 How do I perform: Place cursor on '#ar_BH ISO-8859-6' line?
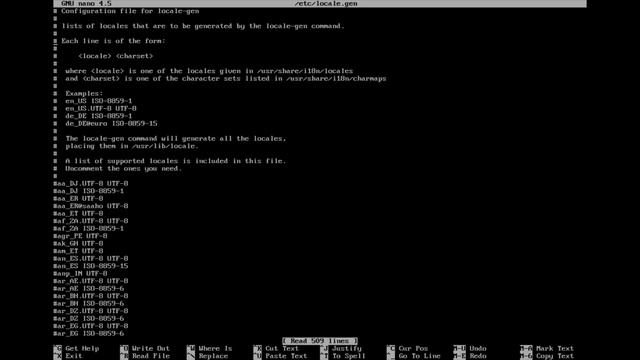click(89, 304)
